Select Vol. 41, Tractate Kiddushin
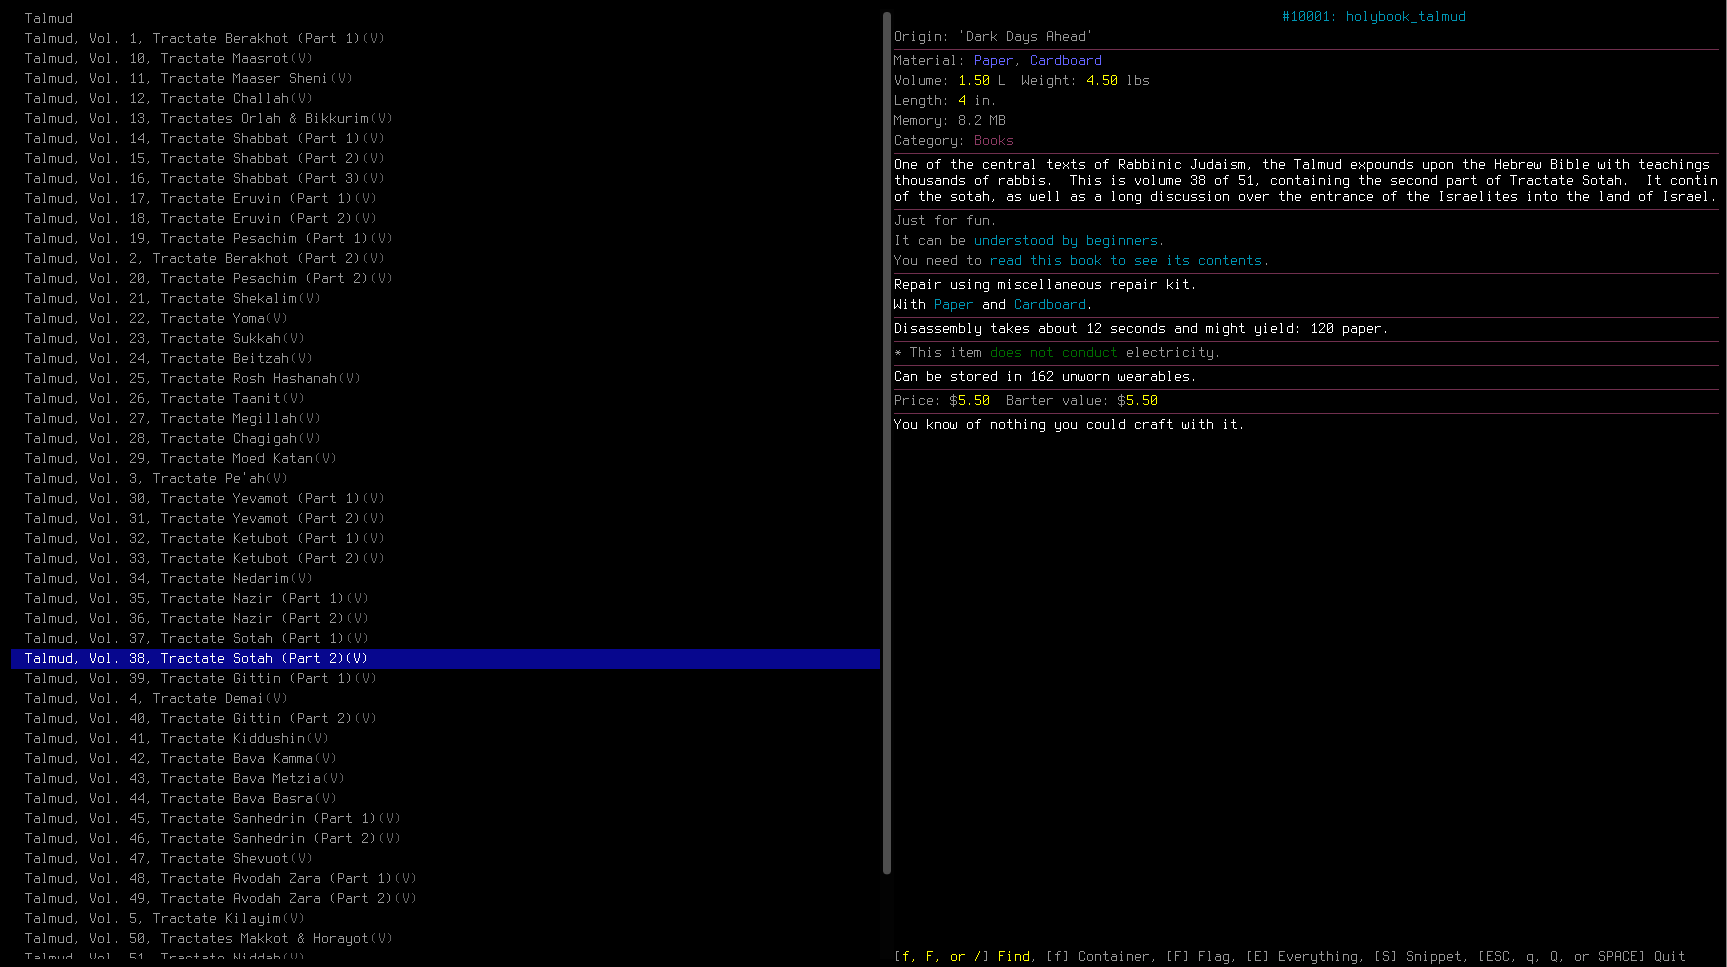The width and height of the screenshot is (1727, 967). (x=176, y=738)
